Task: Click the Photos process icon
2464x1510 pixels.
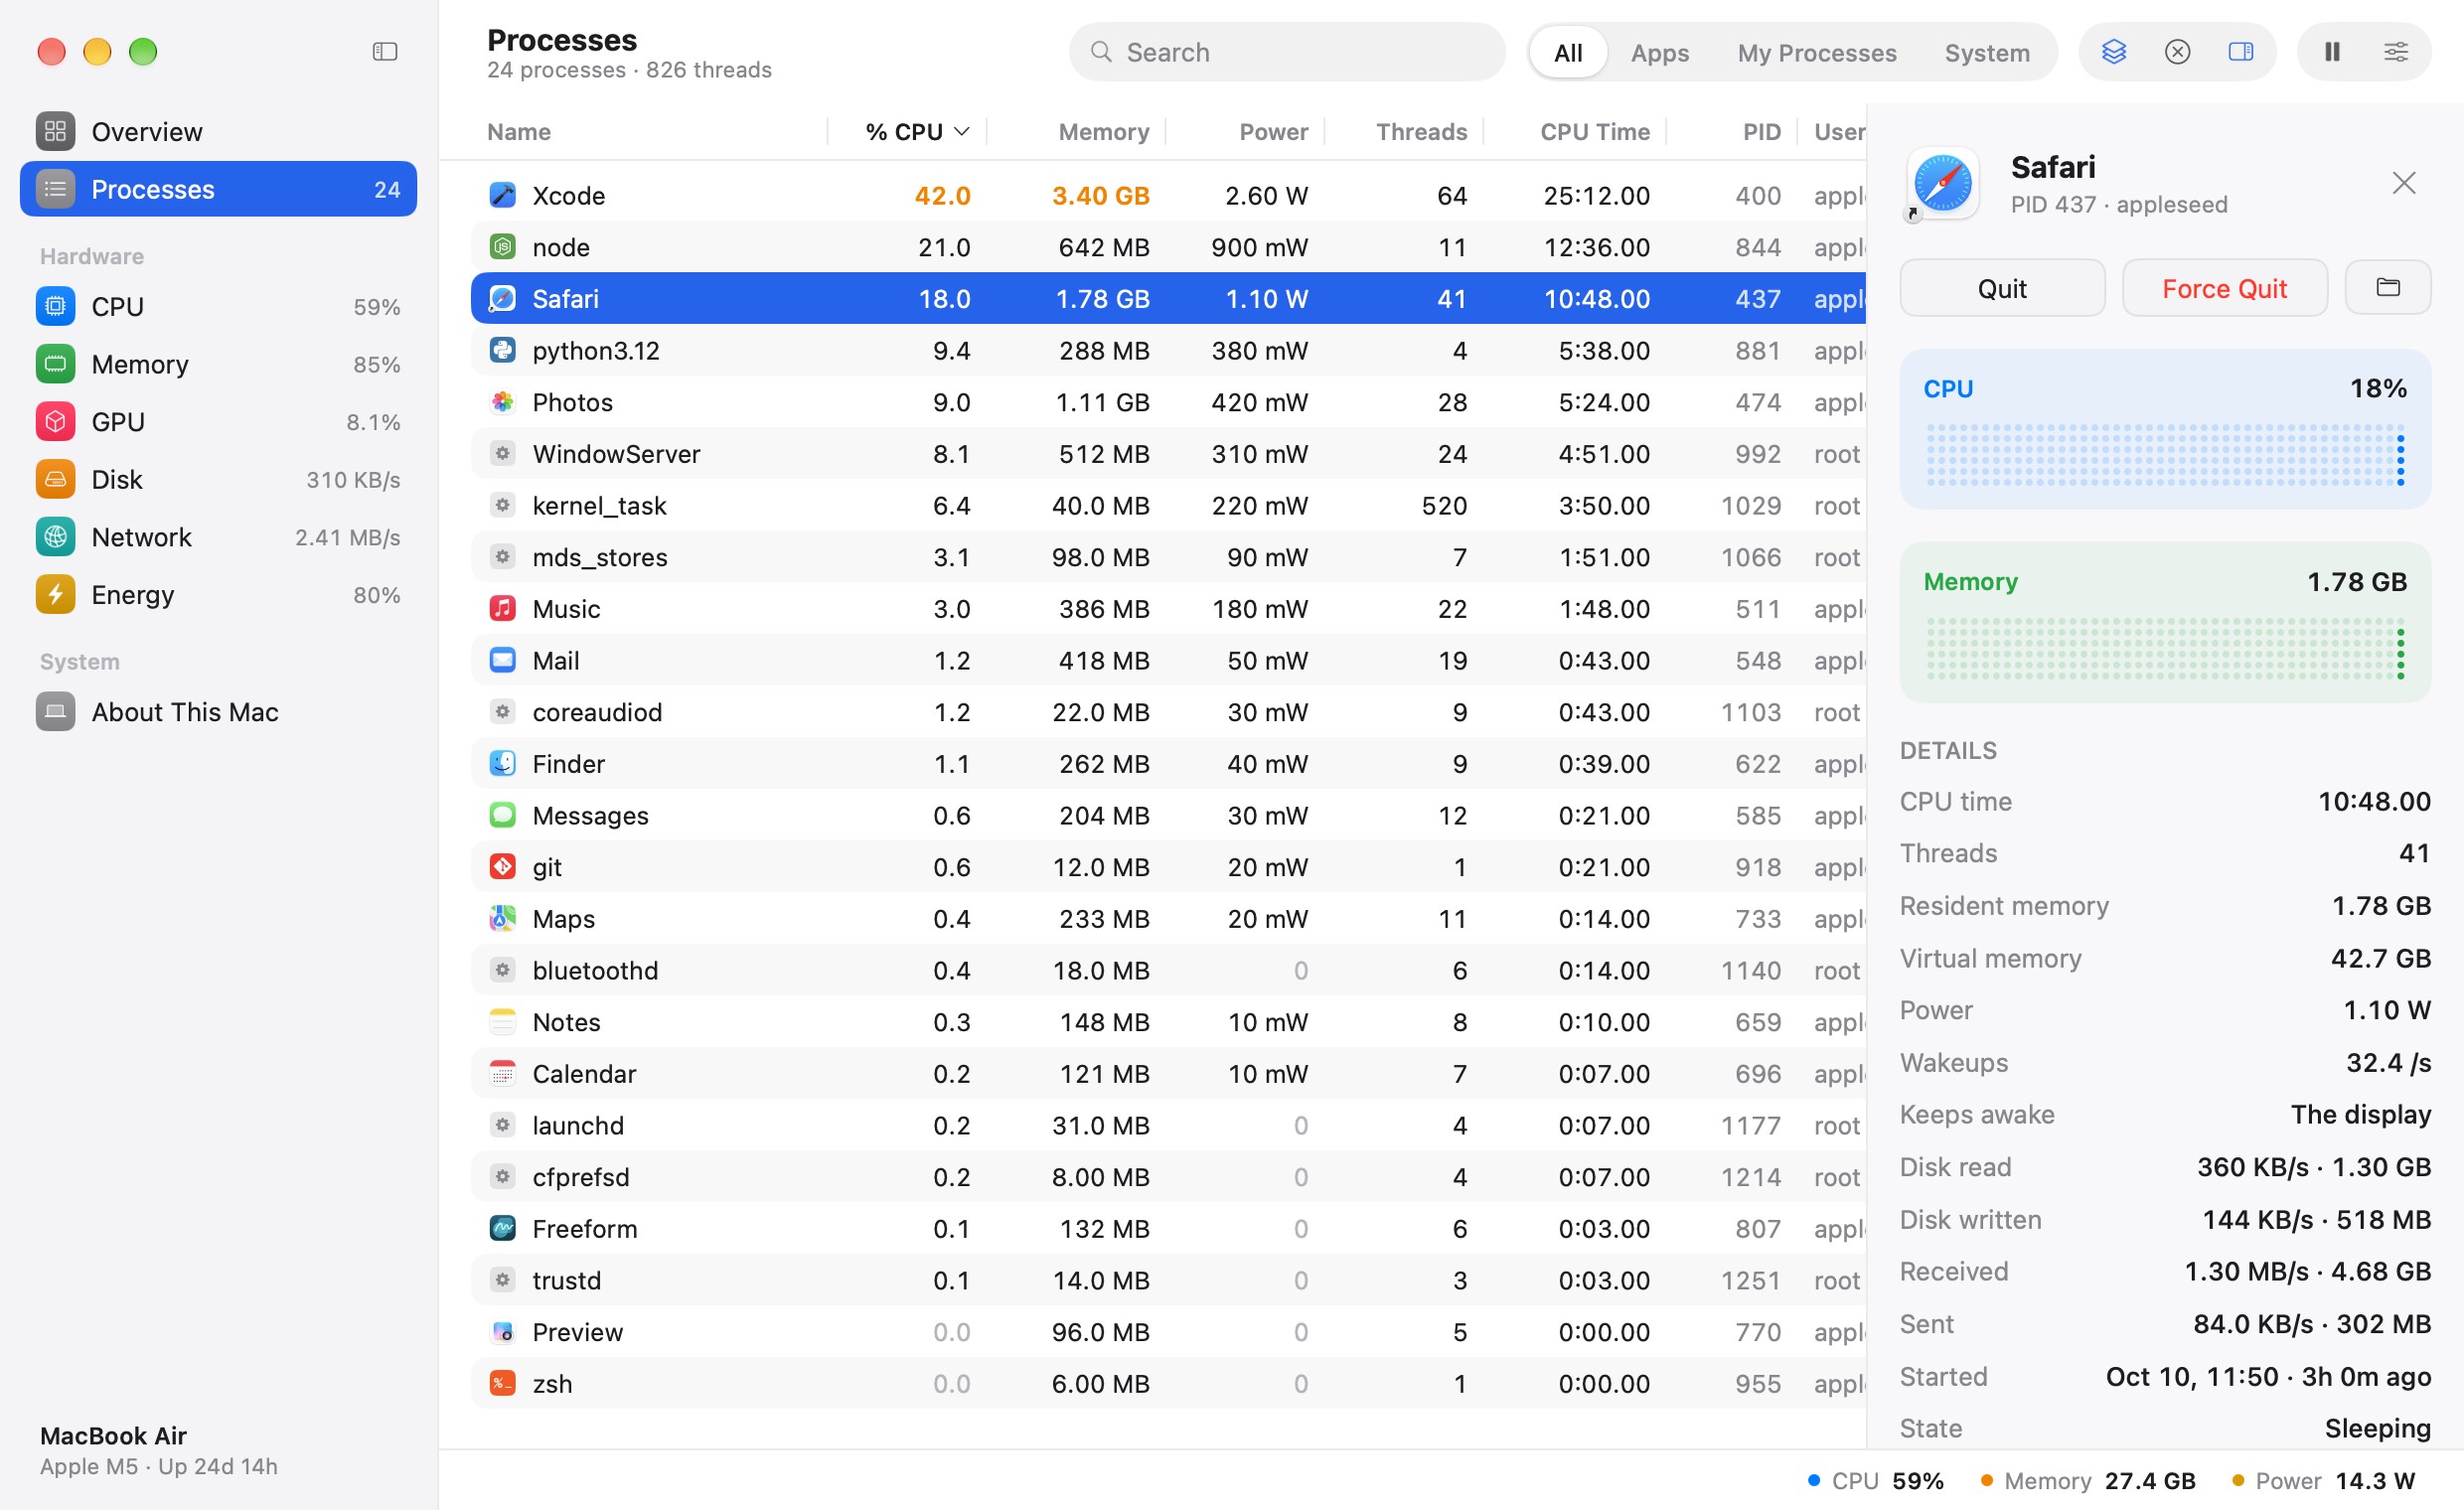Action: 502,402
